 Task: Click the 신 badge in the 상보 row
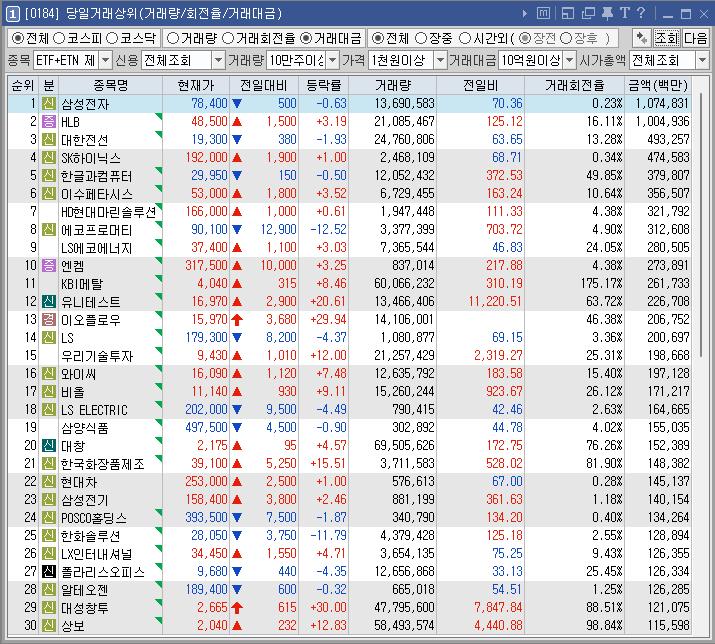coord(49,625)
